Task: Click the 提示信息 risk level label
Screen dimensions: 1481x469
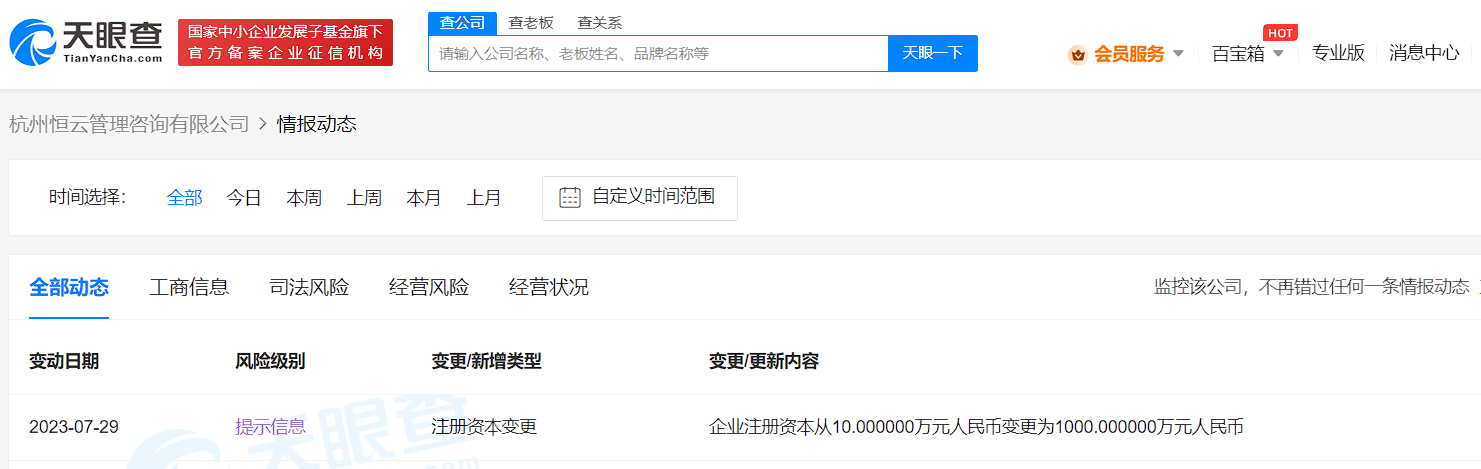Action: (270, 427)
